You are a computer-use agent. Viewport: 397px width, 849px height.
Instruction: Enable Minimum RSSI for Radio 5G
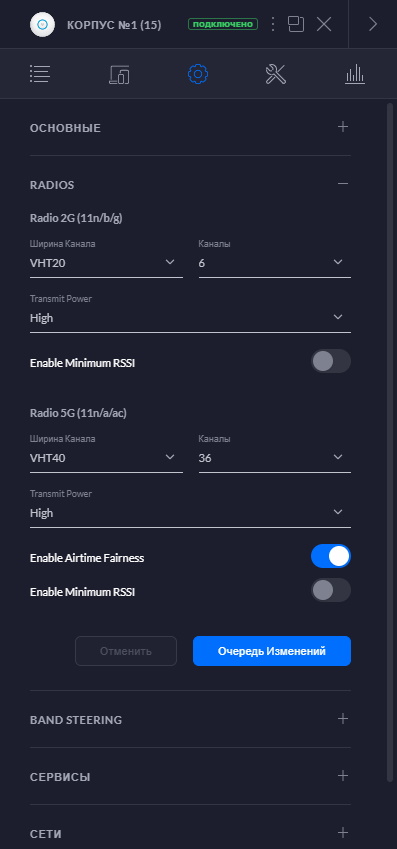(330, 590)
